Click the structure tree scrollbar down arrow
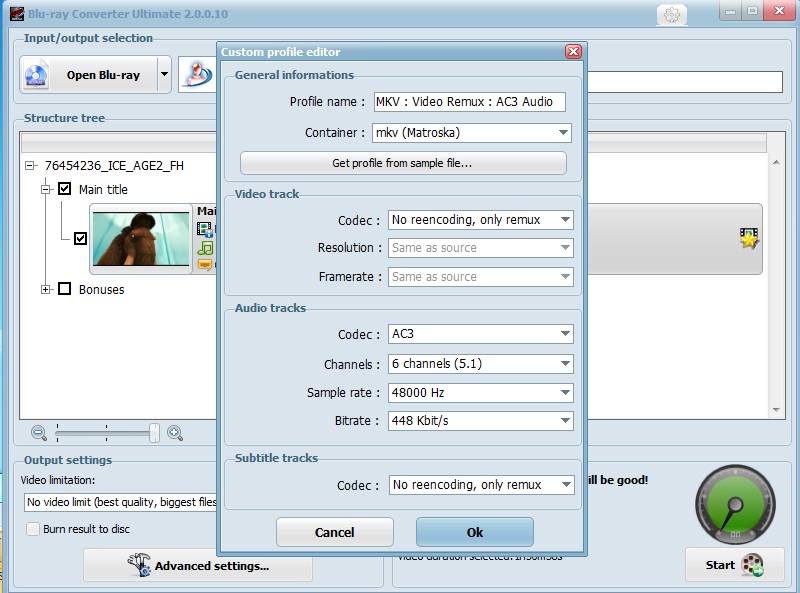Screen dimensions: 800x593 [x=776, y=410]
